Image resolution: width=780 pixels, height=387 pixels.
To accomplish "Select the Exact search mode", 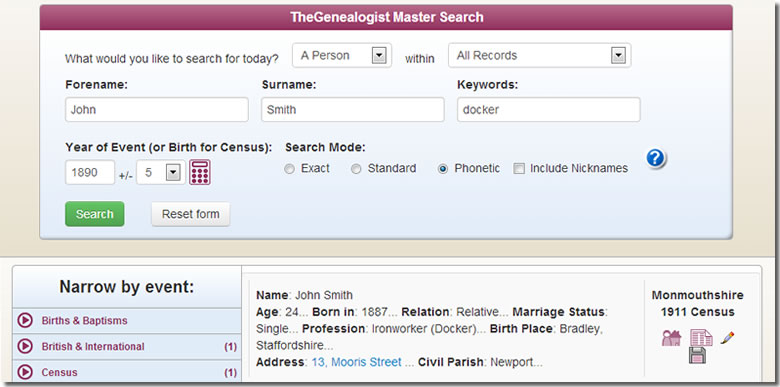I will 289,169.
